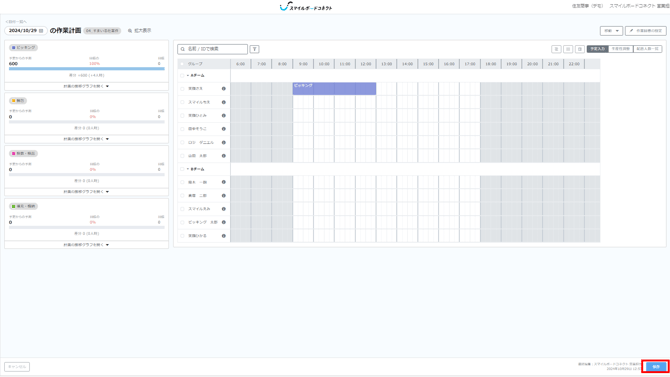Click the grey status badge beside の作業計画
The width and height of the screenshot is (670, 377).
point(102,31)
